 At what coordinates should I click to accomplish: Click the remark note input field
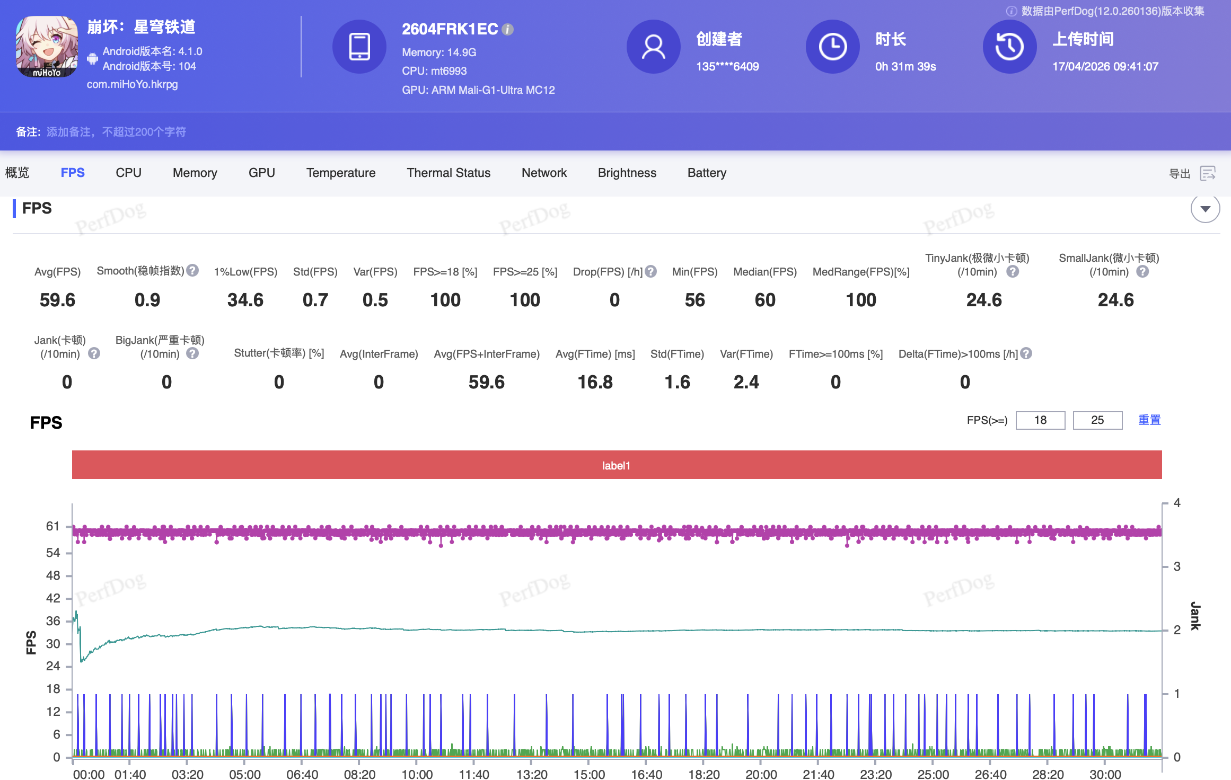pos(116,132)
